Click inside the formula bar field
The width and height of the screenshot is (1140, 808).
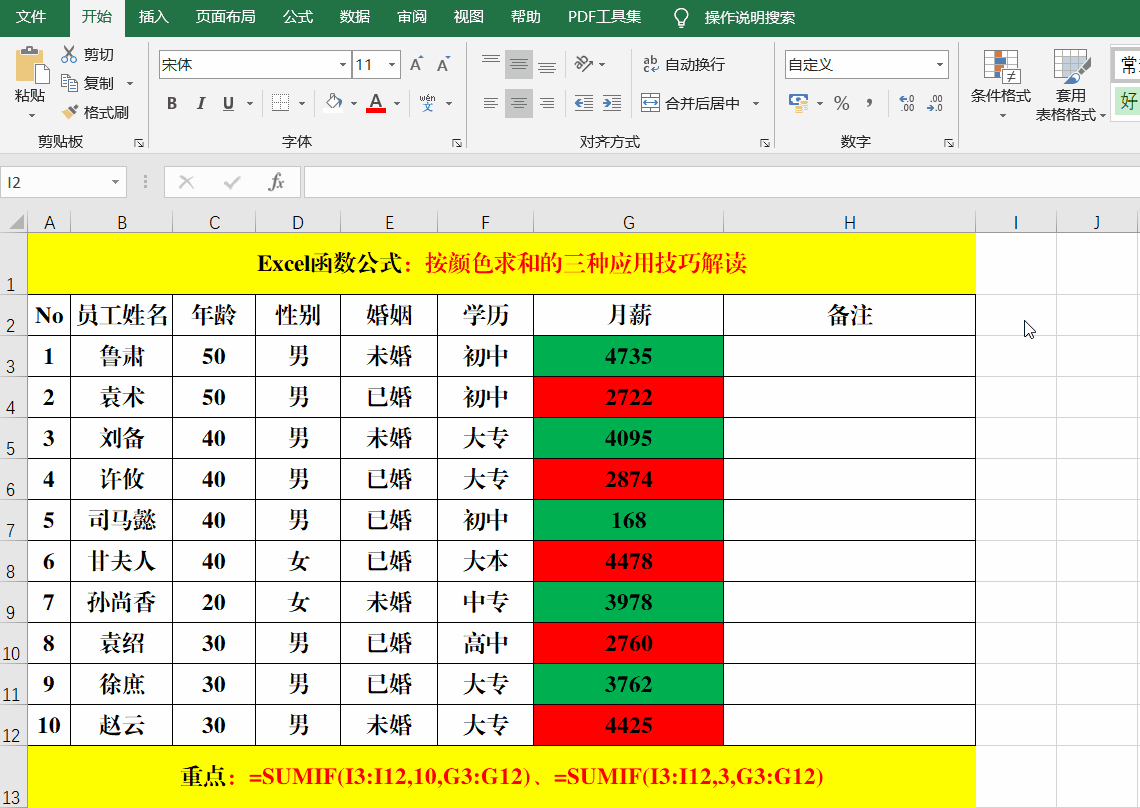click(x=720, y=182)
